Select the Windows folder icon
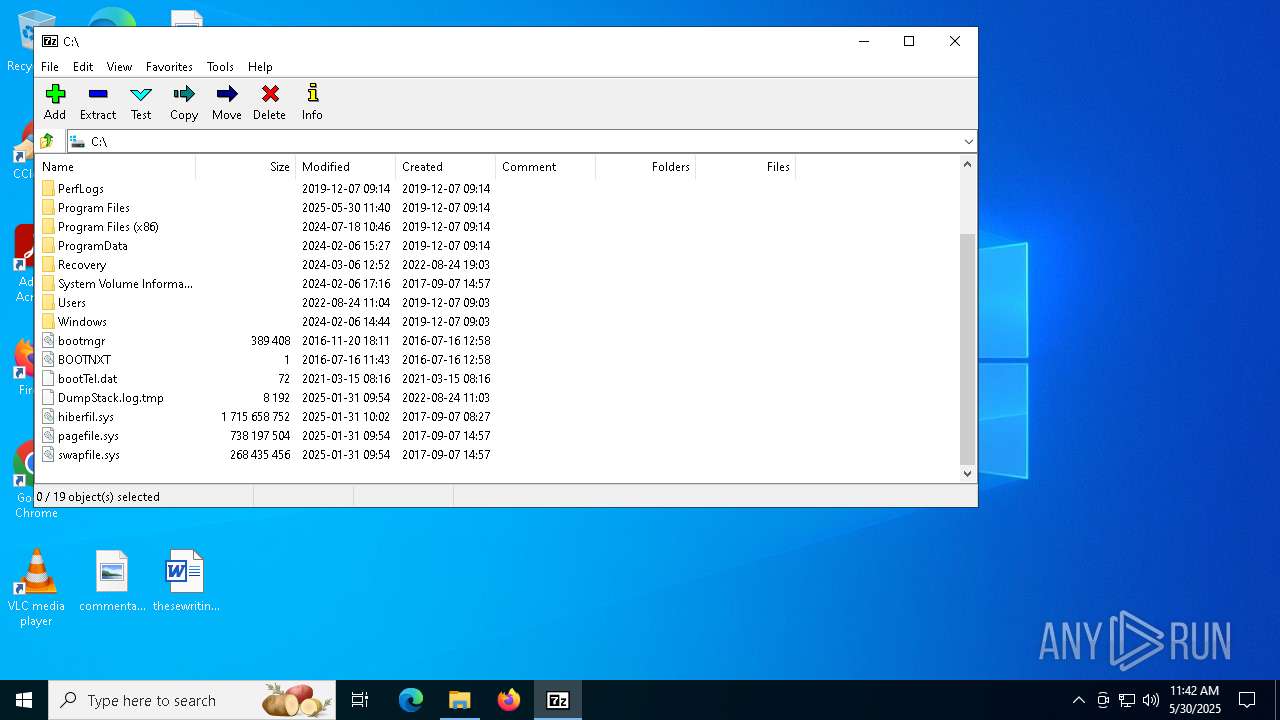 [48, 321]
